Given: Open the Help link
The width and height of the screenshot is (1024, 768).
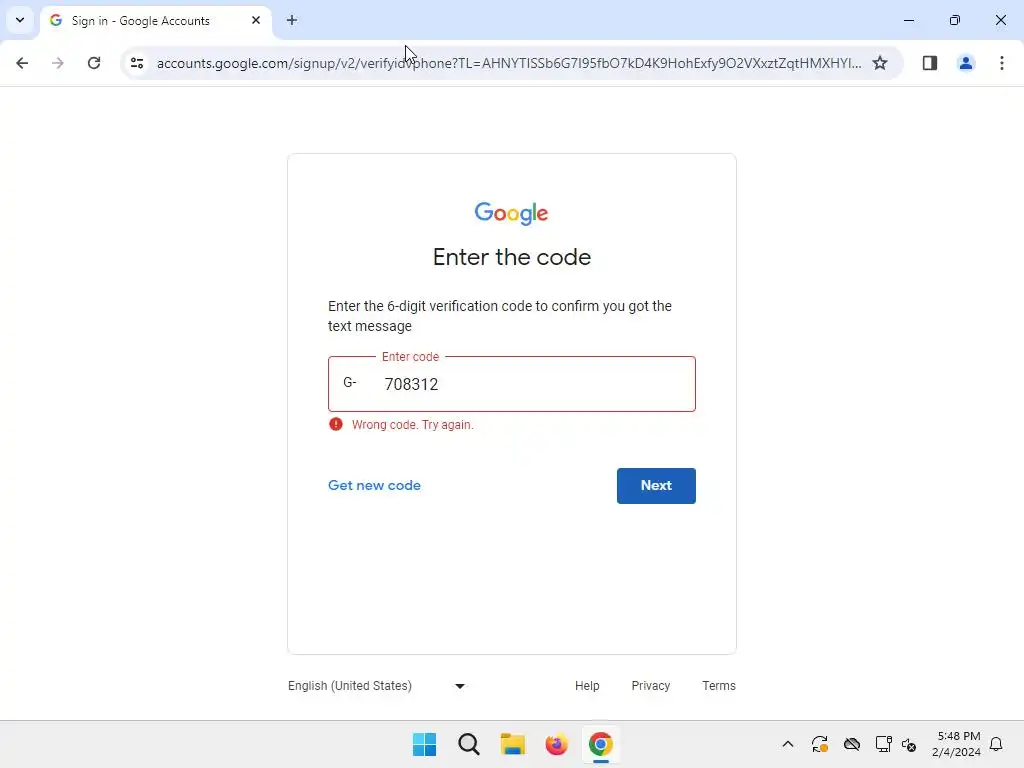Looking at the screenshot, I should pyautogui.click(x=587, y=686).
